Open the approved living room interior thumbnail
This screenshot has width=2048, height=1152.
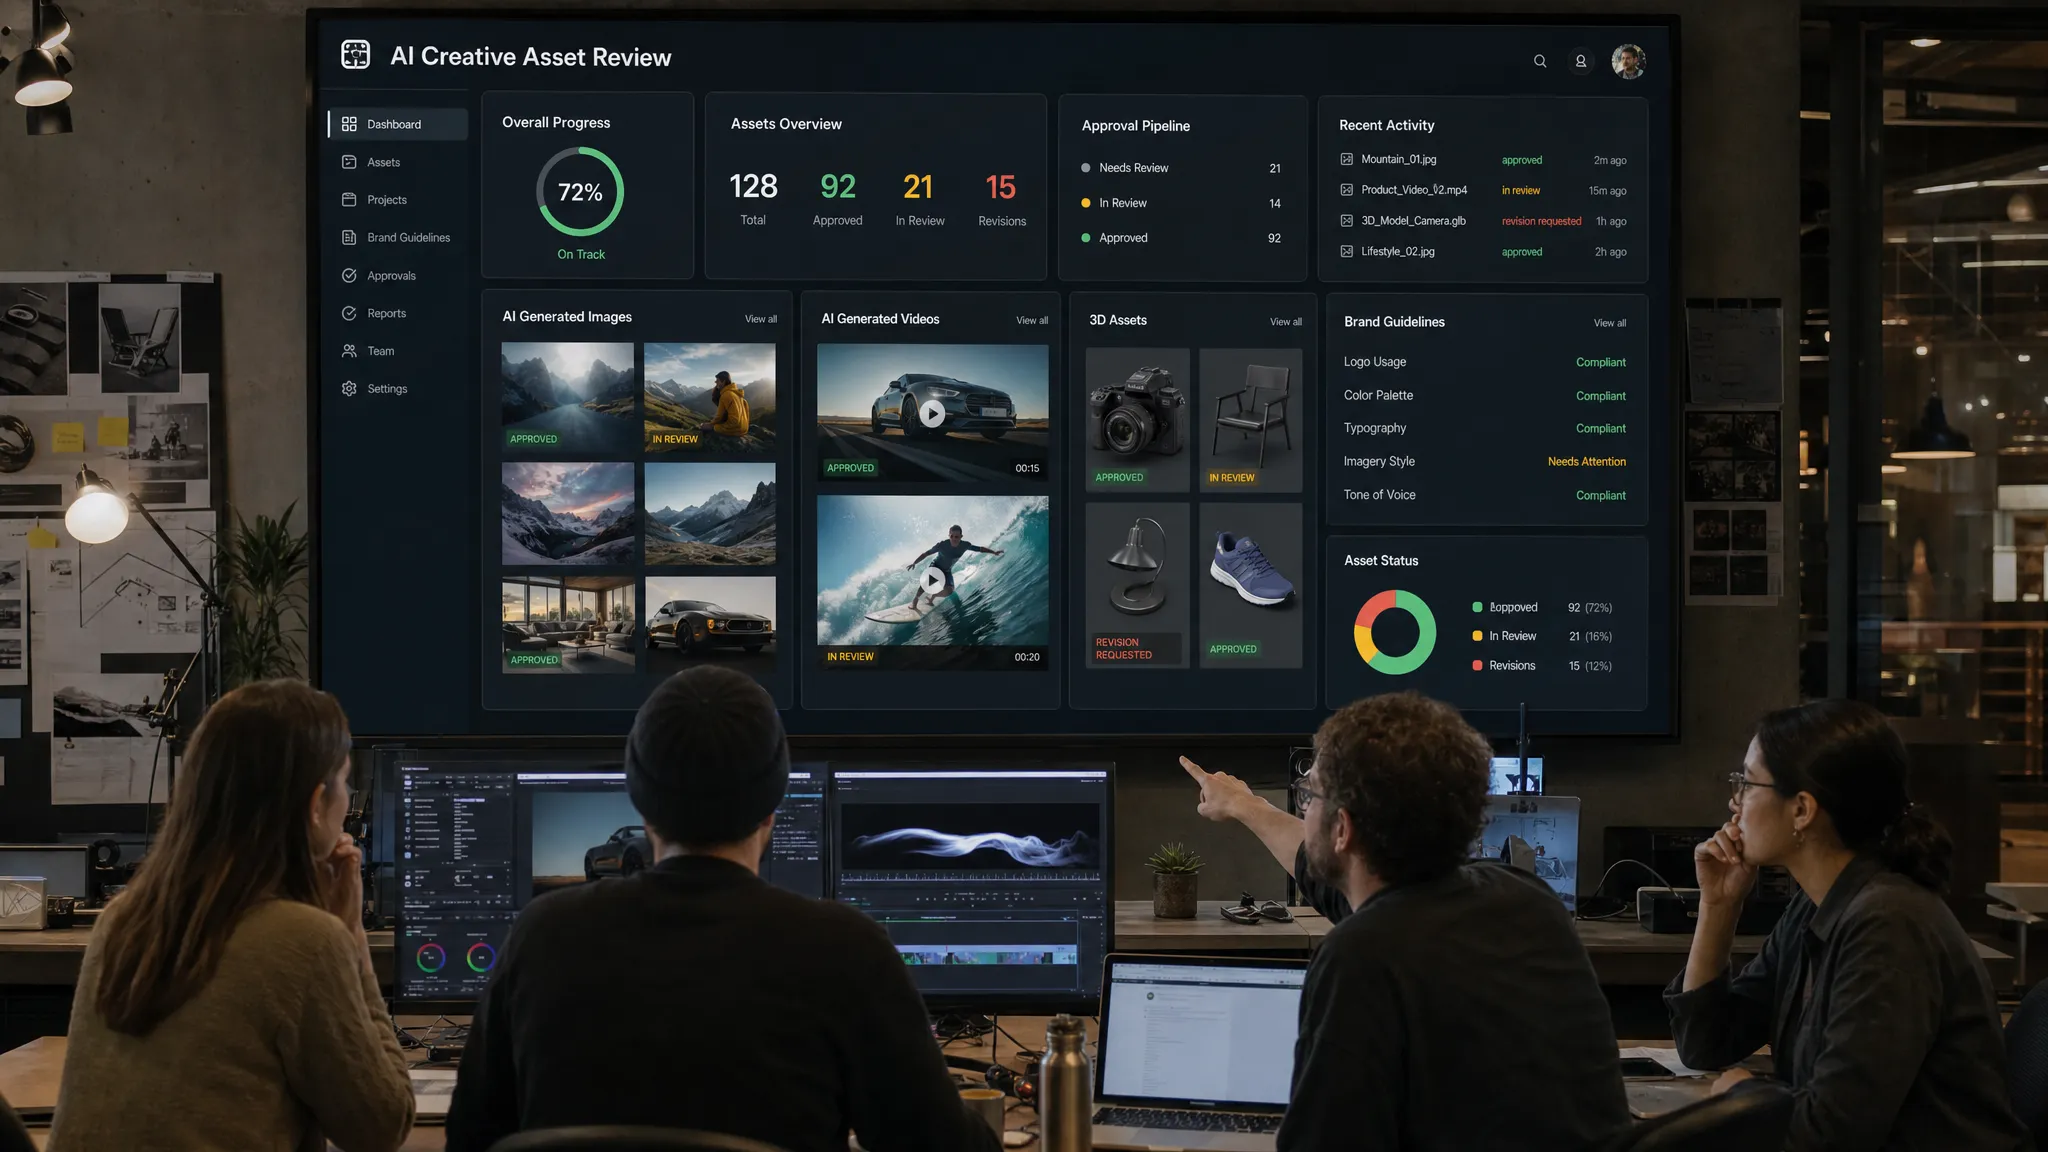567,624
